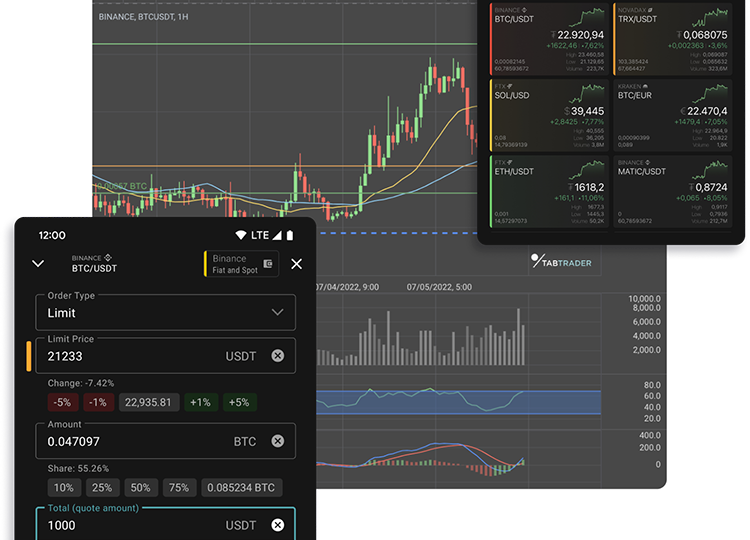This screenshot has width=750, height=540.
Task: Click the BINANCE, BTCUSDT, 1H chart label
Action: tap(143, 17)
